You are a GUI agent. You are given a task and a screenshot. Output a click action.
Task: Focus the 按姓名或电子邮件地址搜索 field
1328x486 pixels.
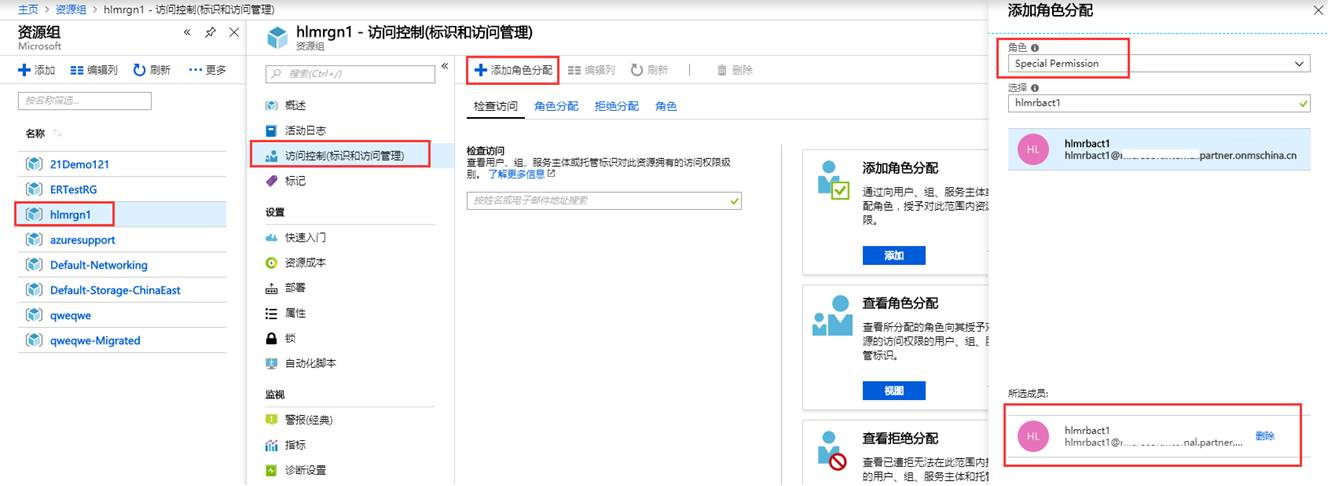(x=605, y=201)
